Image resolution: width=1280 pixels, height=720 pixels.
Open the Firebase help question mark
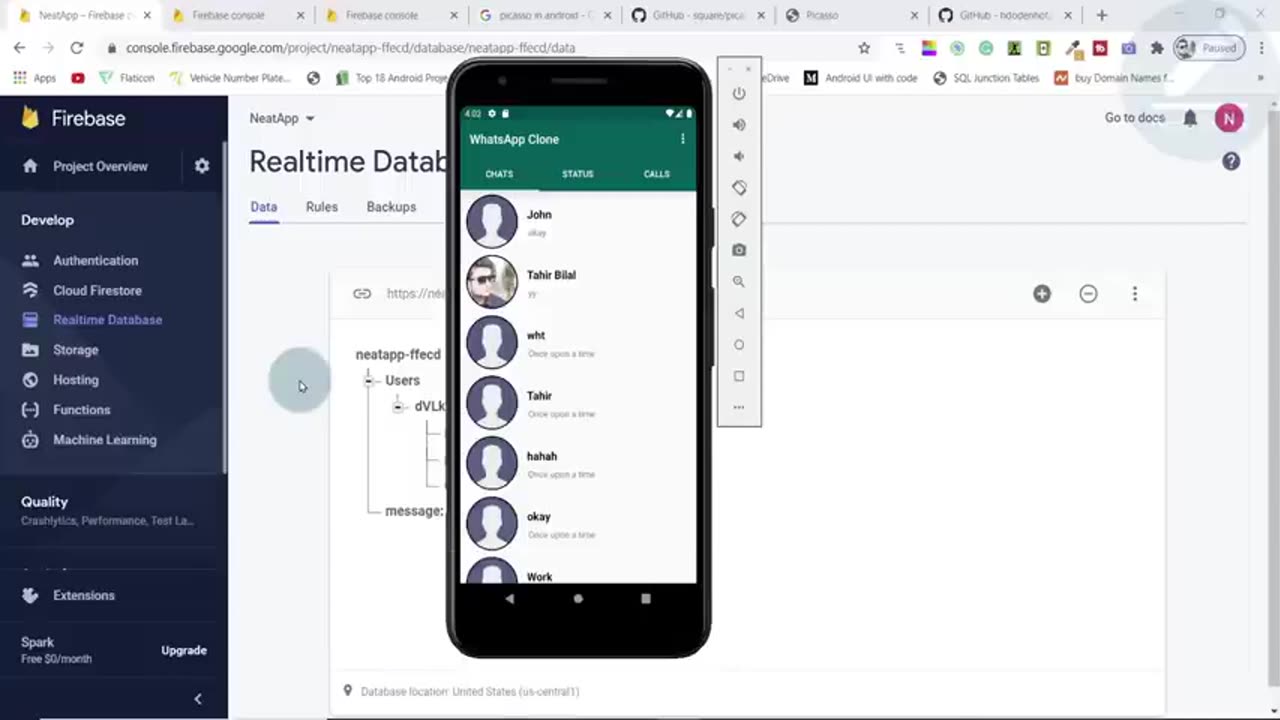point(1231,161)
